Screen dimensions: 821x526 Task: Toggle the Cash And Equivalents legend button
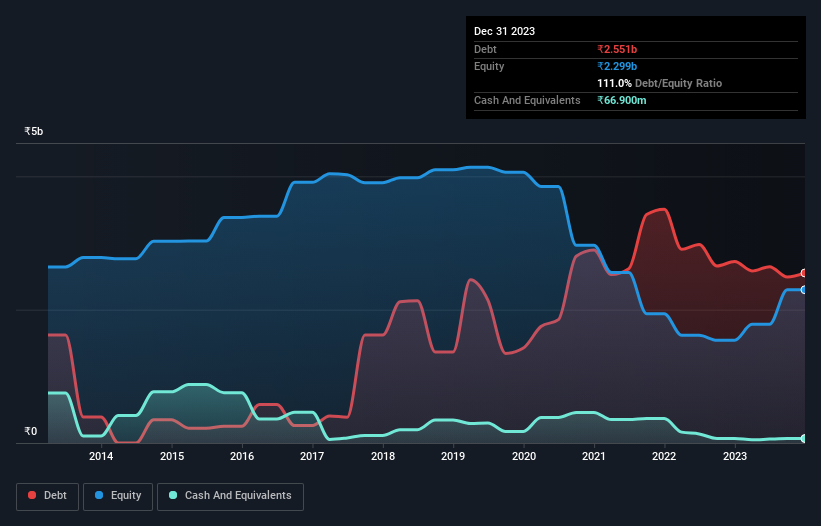230,496
